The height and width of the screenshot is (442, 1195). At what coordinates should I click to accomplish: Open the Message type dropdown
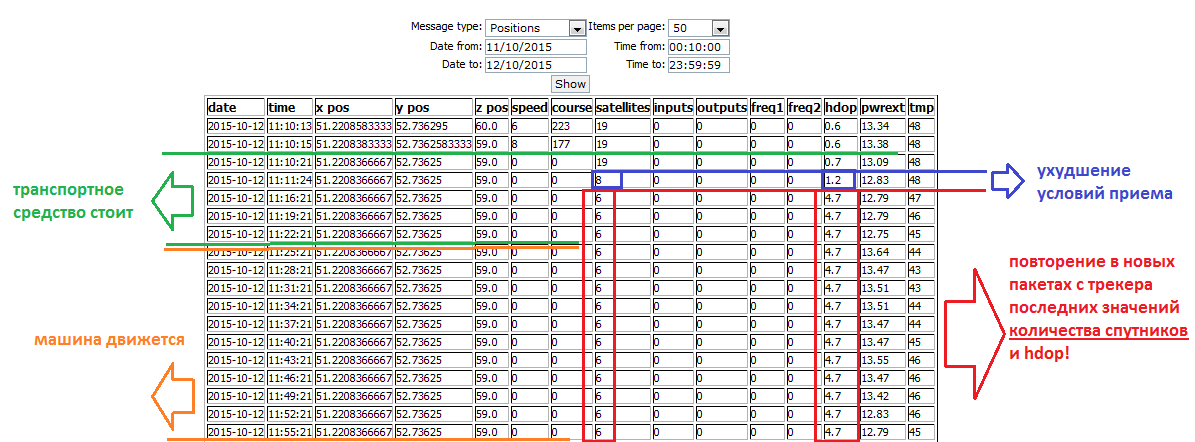(x=535, y=28)
